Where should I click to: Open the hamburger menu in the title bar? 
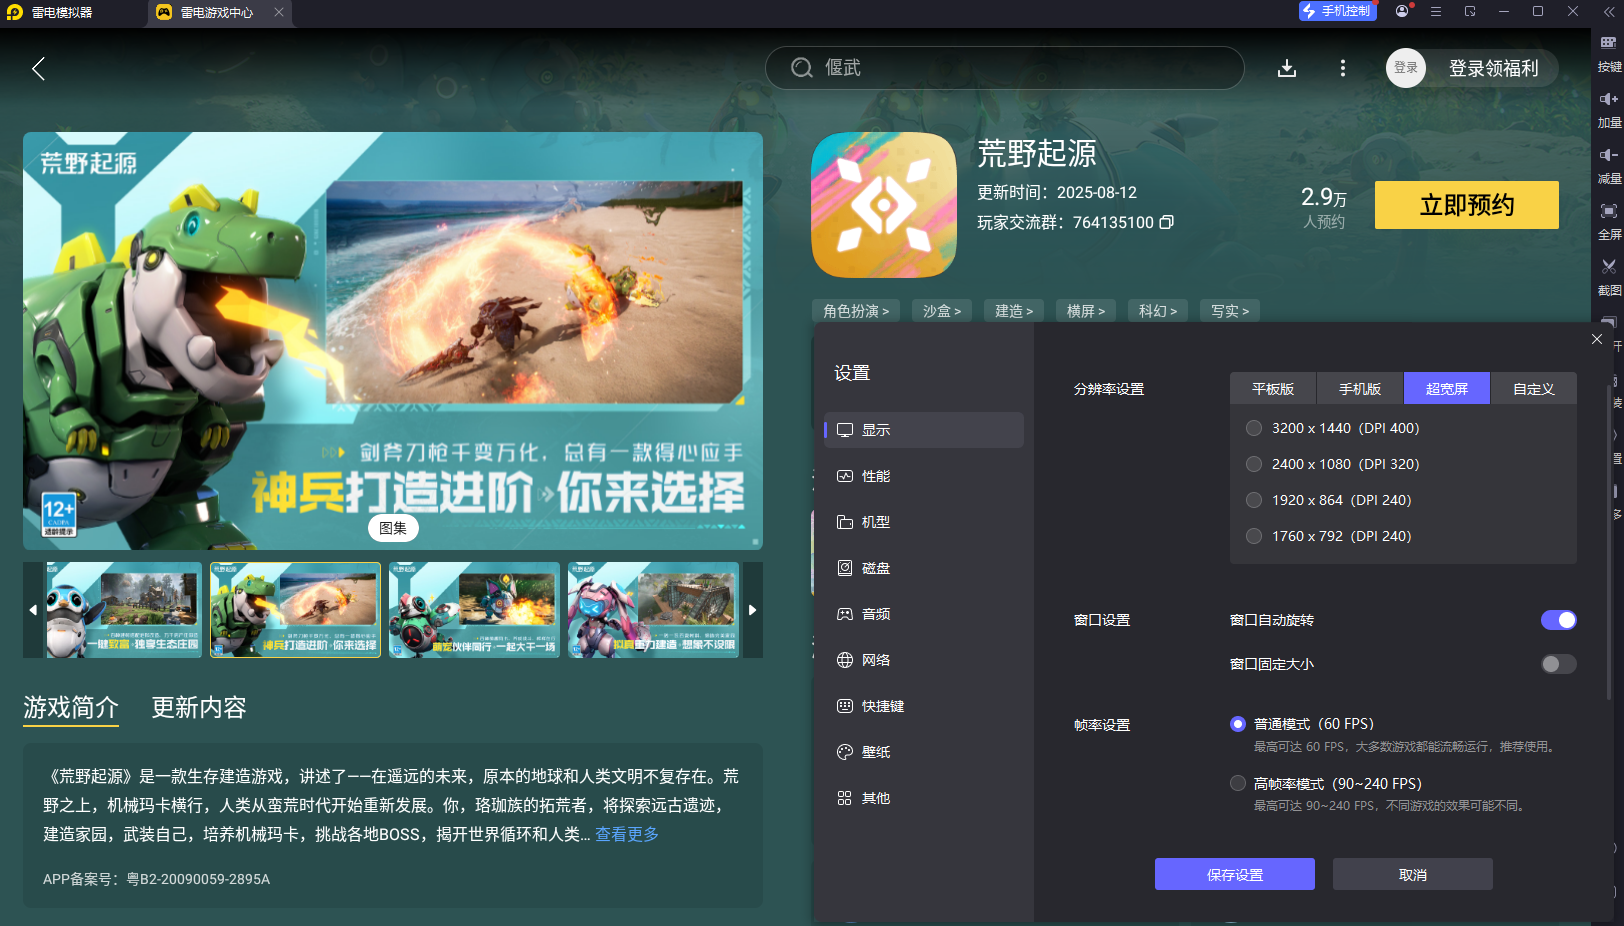pos(1436,11)
